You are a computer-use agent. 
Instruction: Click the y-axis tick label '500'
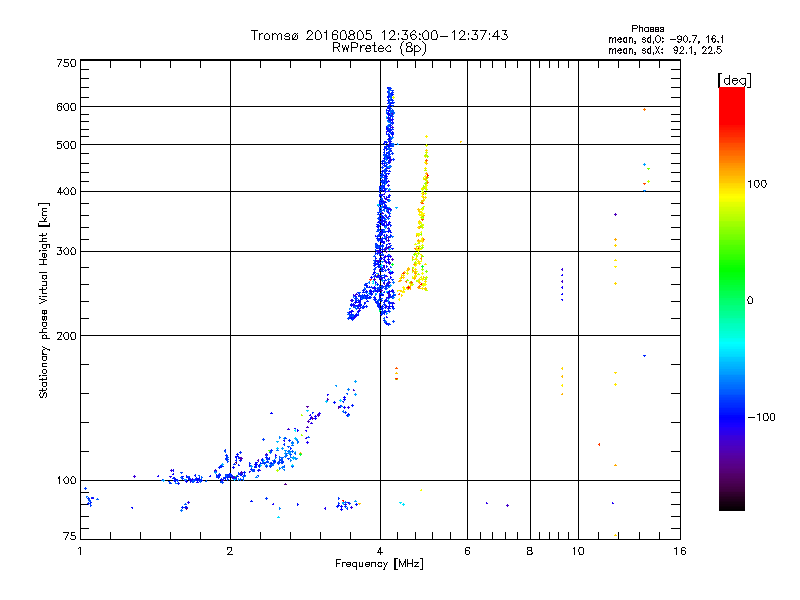[x=66, y=145]
